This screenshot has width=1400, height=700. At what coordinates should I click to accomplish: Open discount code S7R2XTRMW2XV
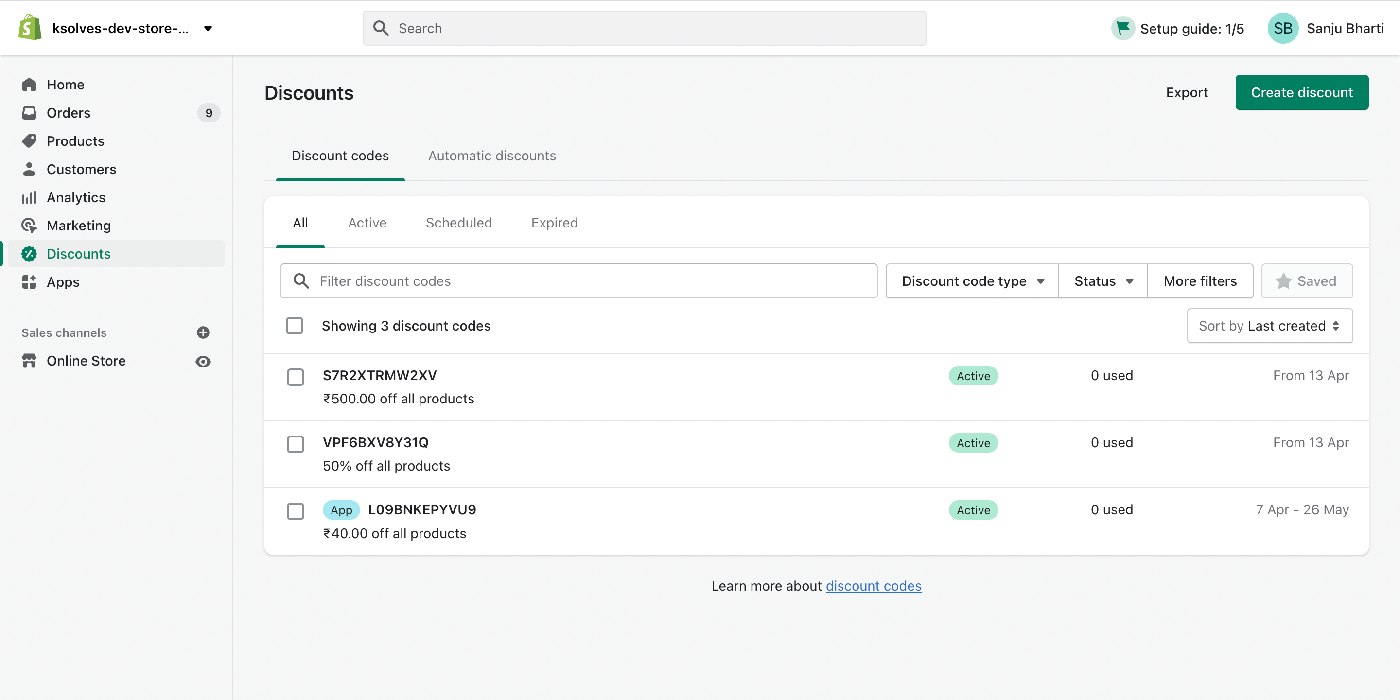click(x=380, y=376)
